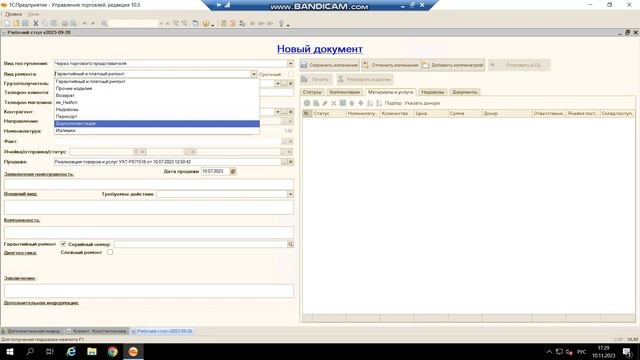Click the sort descending icon in materials table toolbar
This screenshot has height=360, width=640.
point(379,103)
